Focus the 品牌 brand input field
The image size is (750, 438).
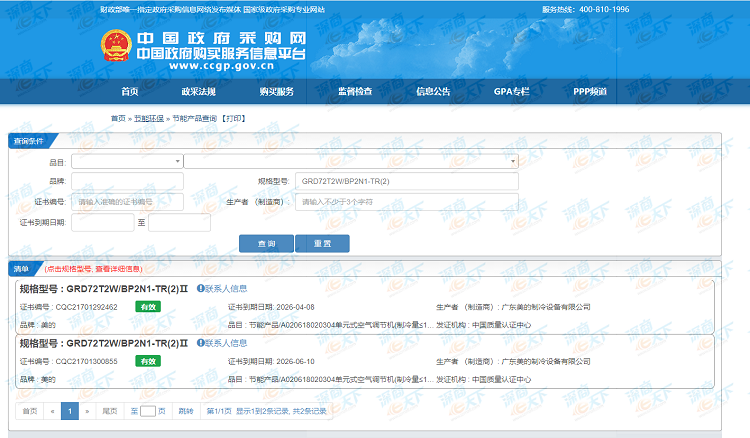tap(127, 181)
